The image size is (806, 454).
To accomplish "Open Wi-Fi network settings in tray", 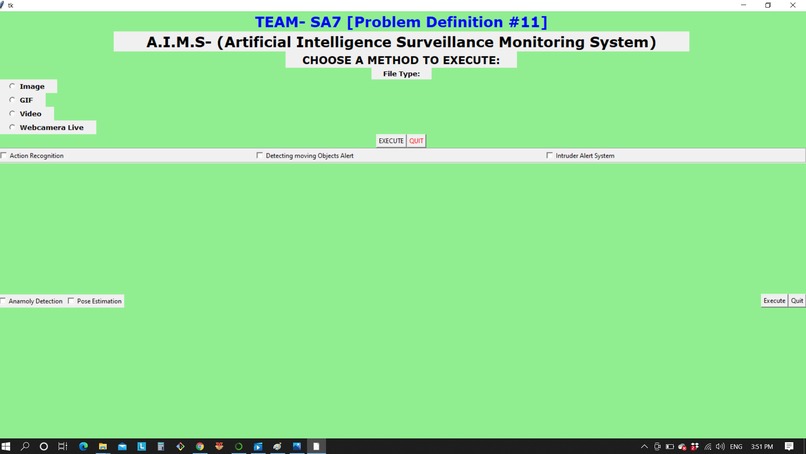I will [x=708, y=446].
